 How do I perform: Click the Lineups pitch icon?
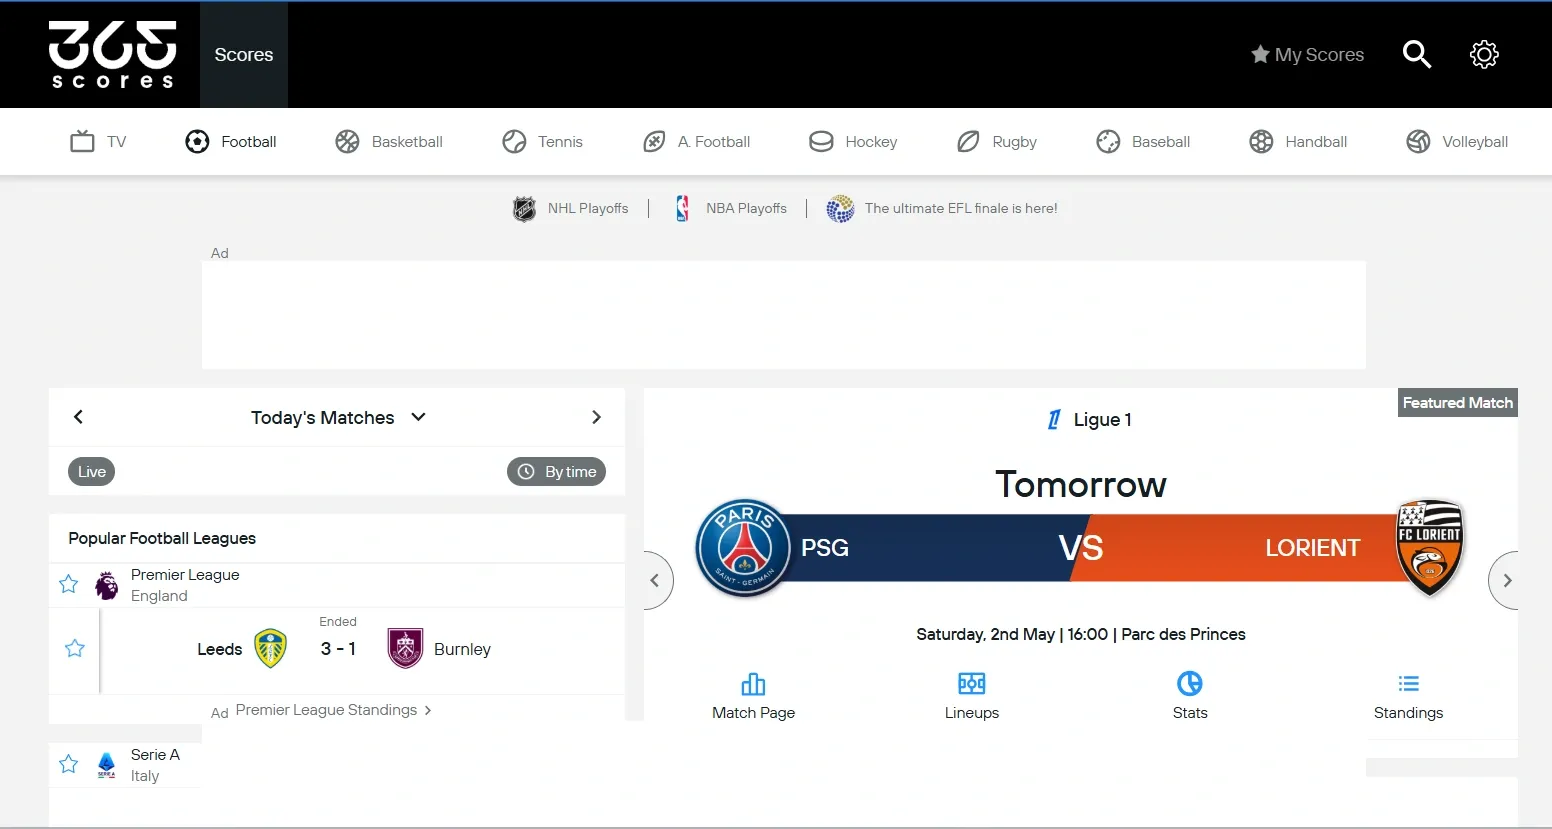pos(972,684)
